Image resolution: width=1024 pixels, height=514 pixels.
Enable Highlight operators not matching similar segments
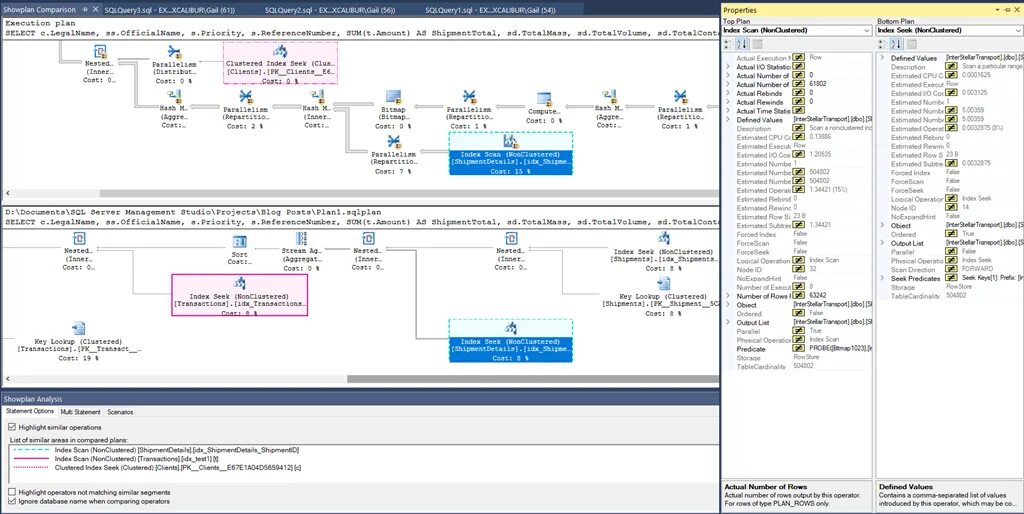(12, 492)
